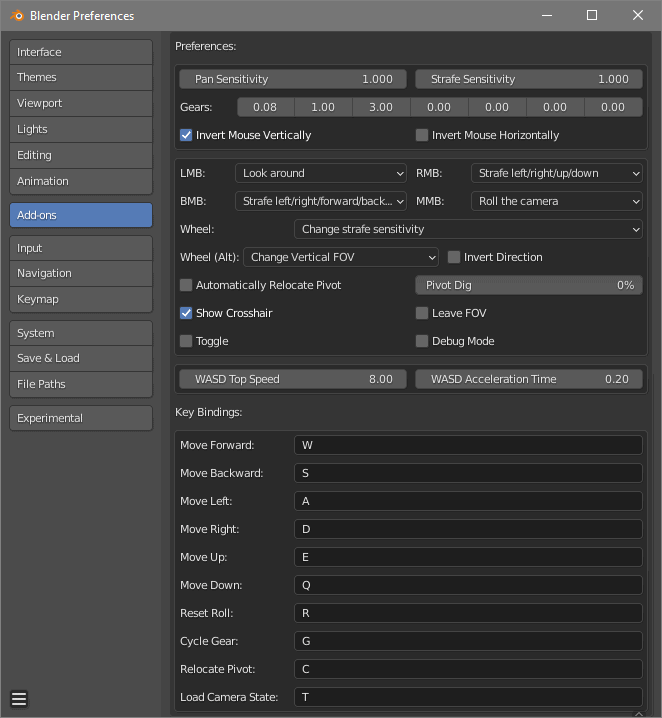Click the WASD Top Speed field
662x718 pixels.
(293, 379)
